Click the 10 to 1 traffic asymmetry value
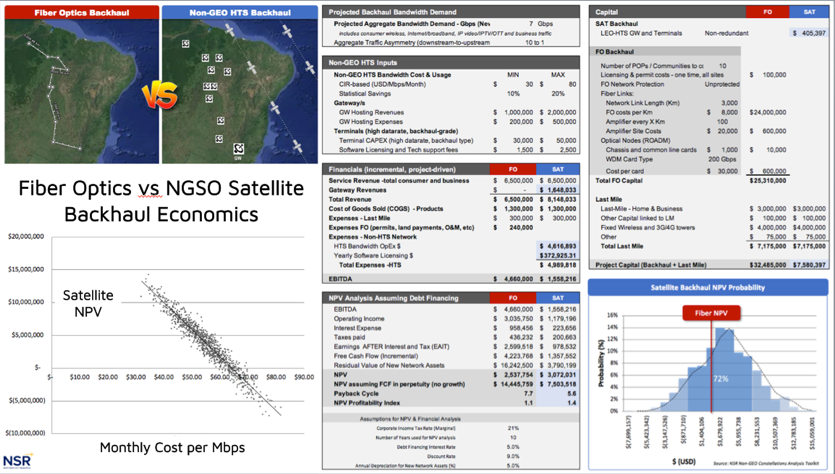Viewport: 835px width, 474px height. click(x=535, y=43)
